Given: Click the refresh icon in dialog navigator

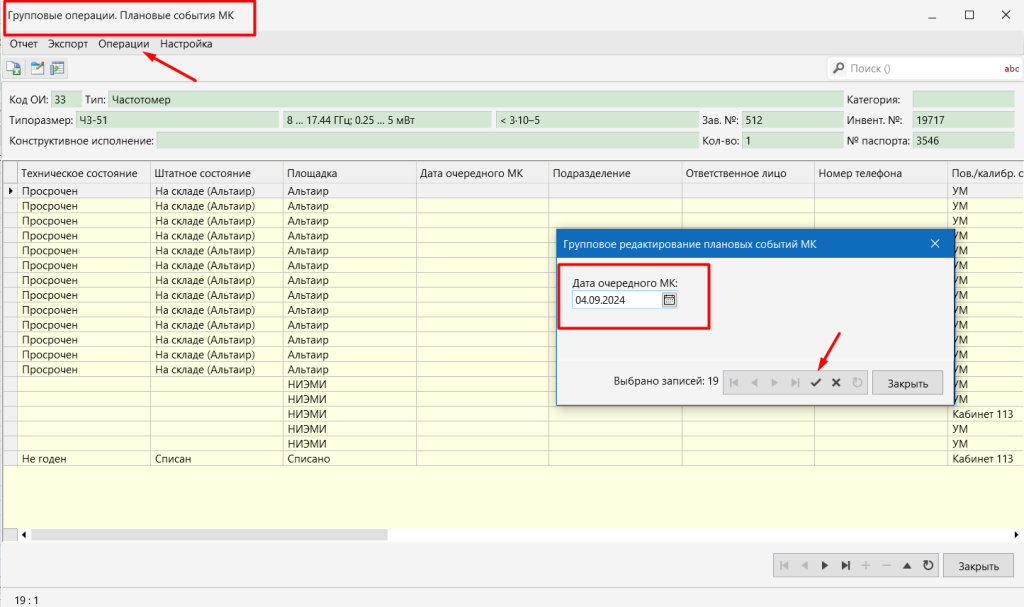Looking at the screenshot, I should click(857, 383).
